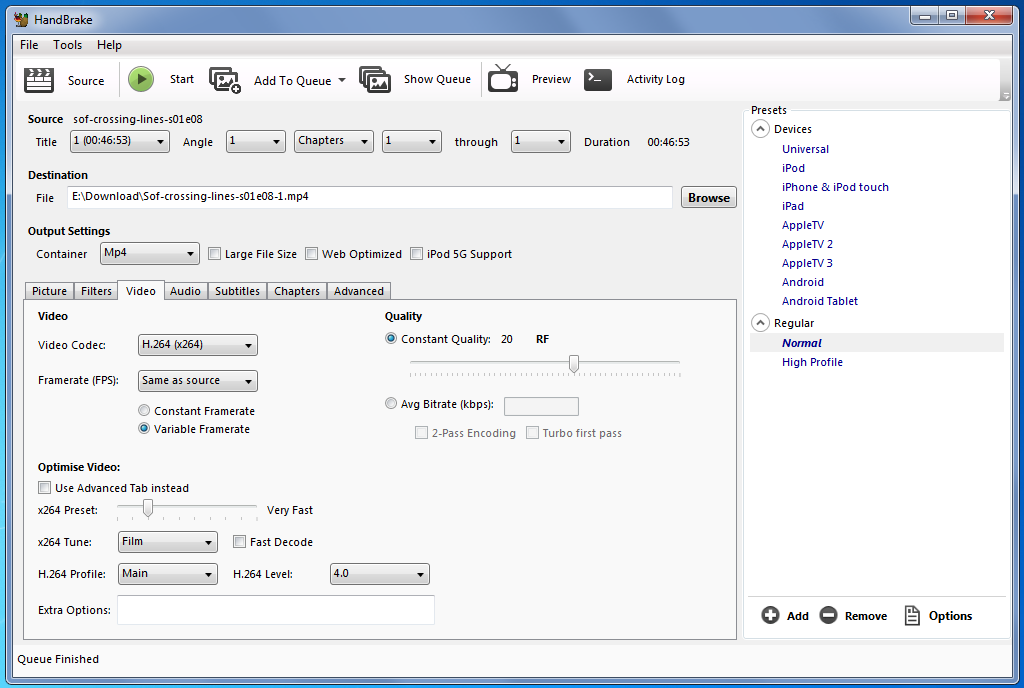Switch to the Picture tab
Screen dimensions: 1024x688
[x=50, y=291]
